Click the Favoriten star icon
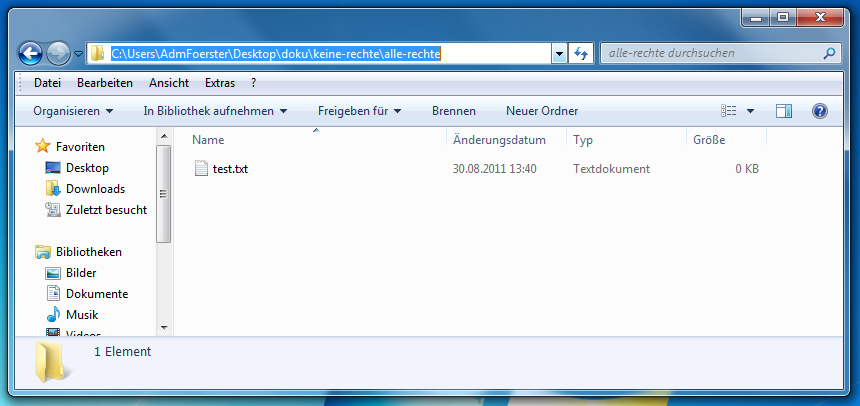This screenshot has width=860, height=406. click(x=42, y=146)
